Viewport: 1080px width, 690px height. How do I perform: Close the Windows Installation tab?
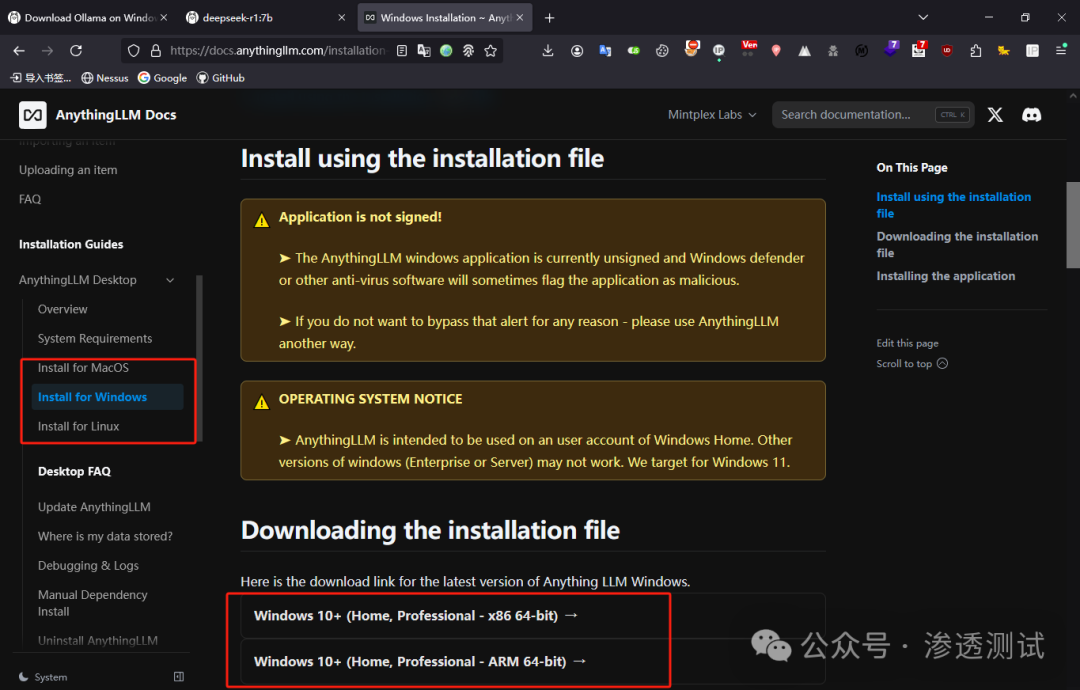coord(520,18)
